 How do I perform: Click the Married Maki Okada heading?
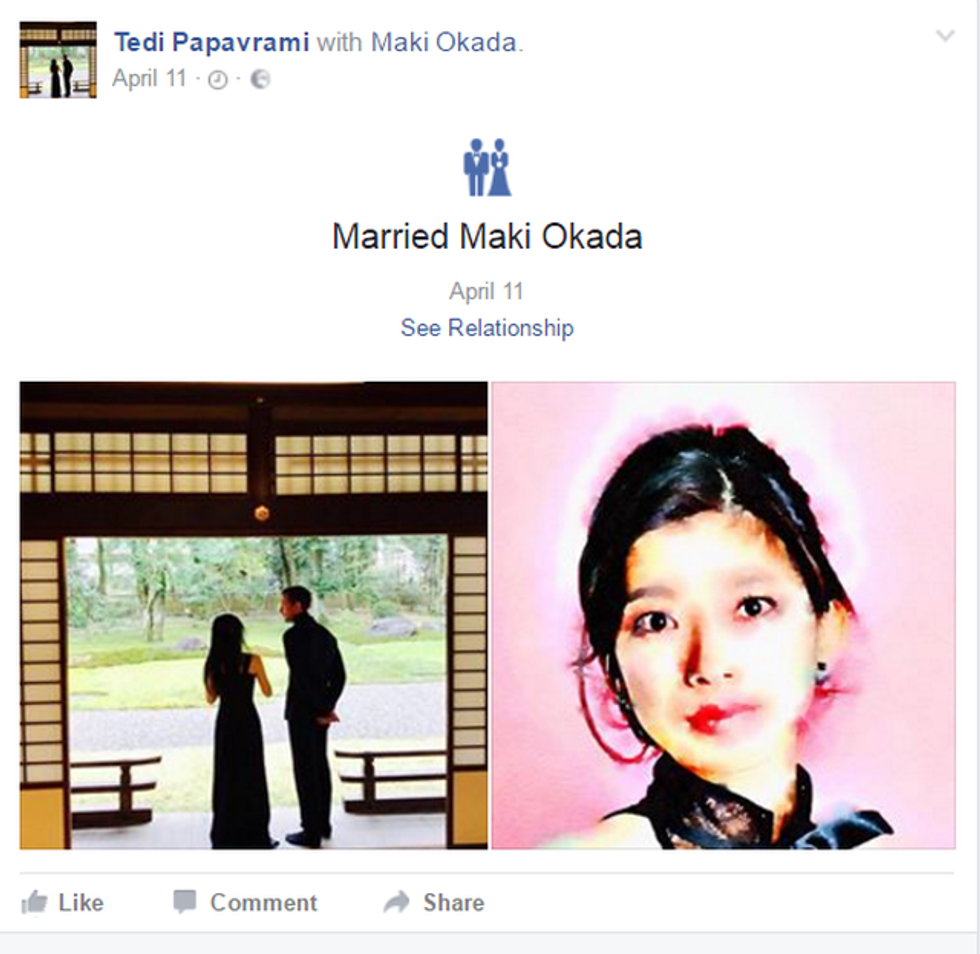487,236
